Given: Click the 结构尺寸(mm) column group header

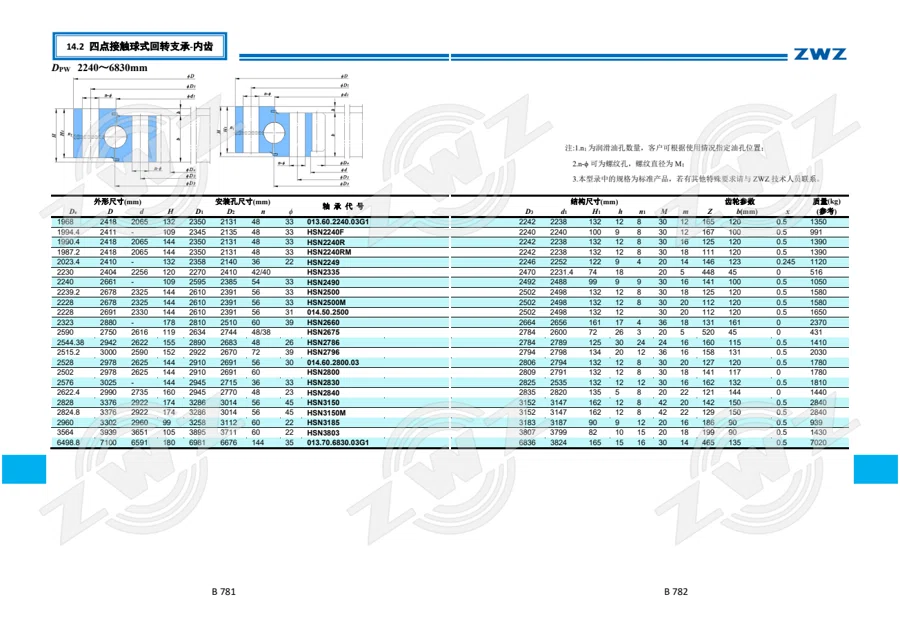Looking at the screenshot, I should pos(594,202).
